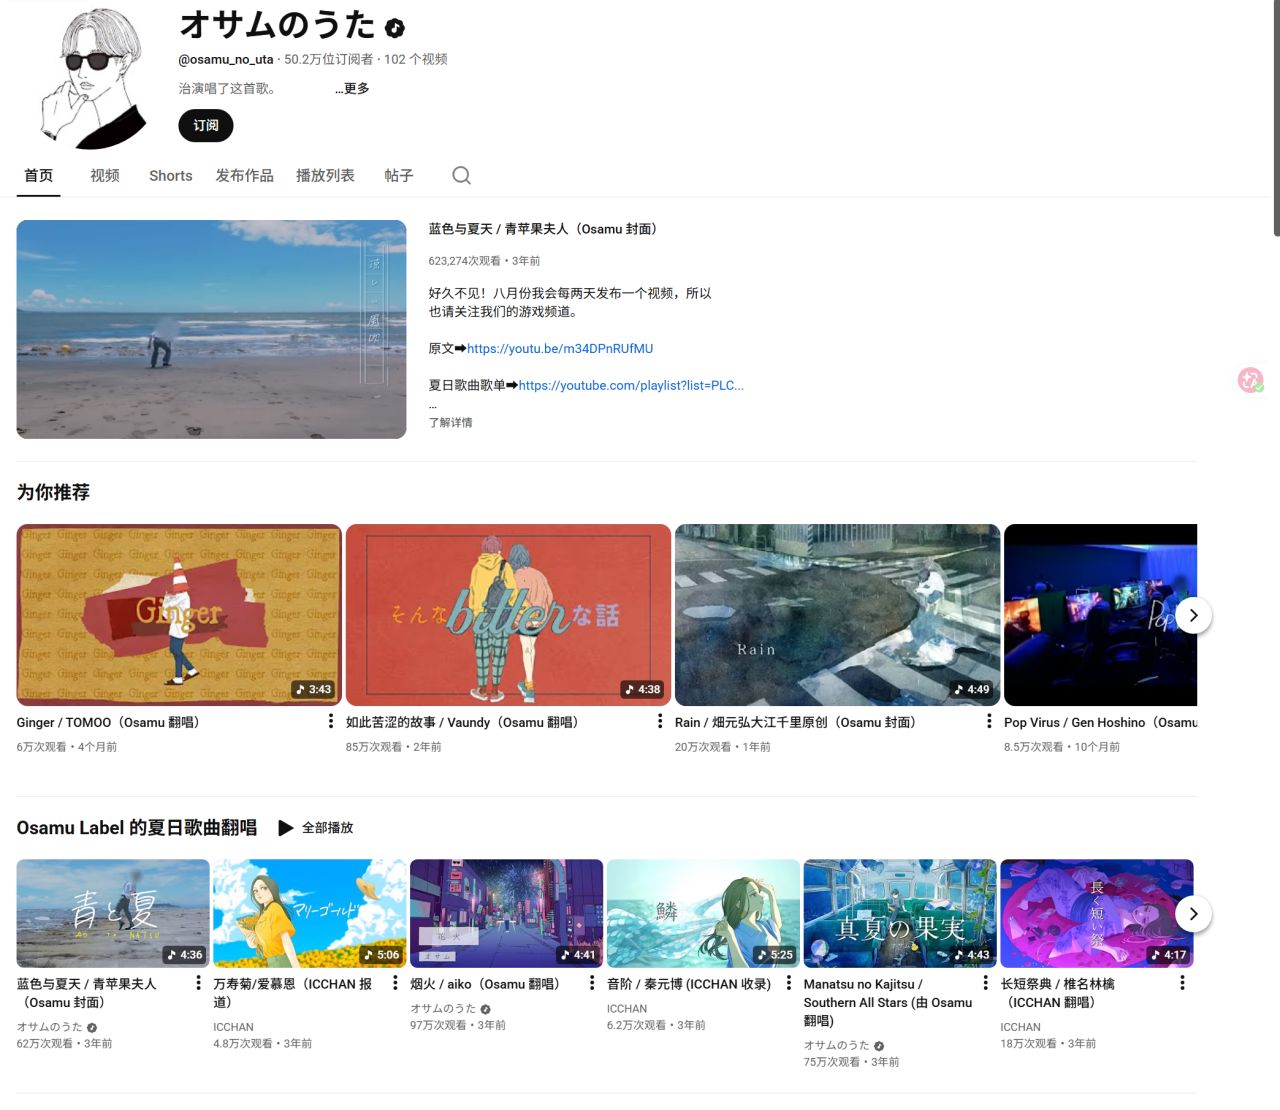Open 音阶 / 秦元博 (ICCHAN 收录) title

tap(690, 984)
